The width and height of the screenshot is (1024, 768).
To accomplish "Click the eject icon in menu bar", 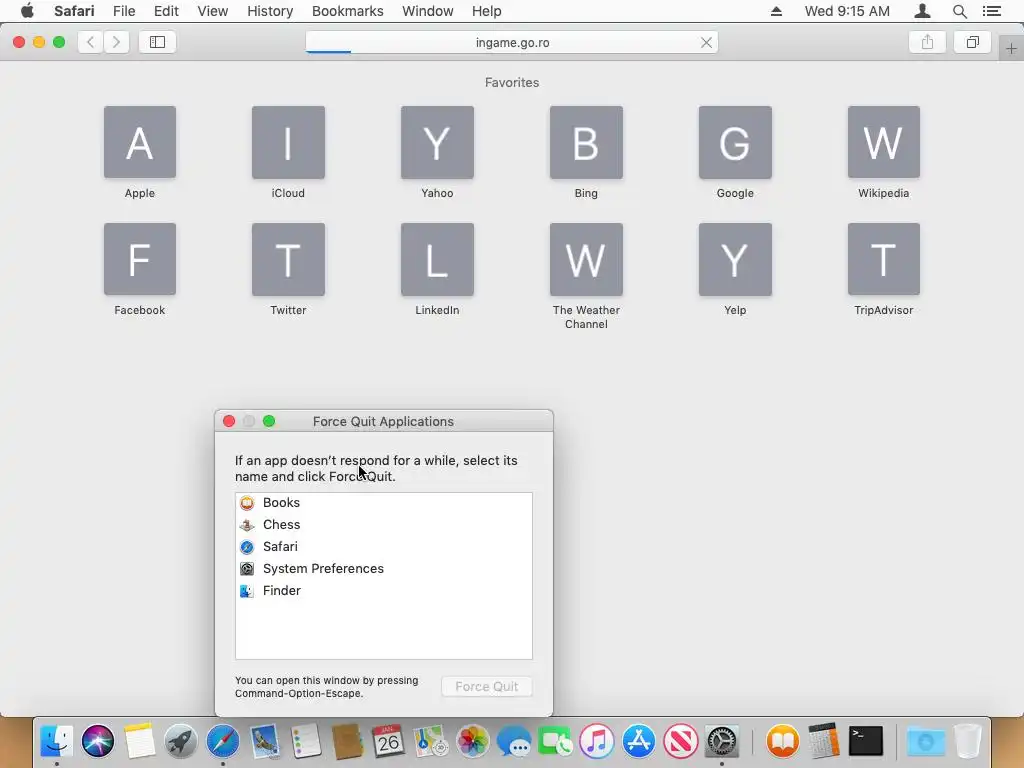I will click(x=776, y=11).
